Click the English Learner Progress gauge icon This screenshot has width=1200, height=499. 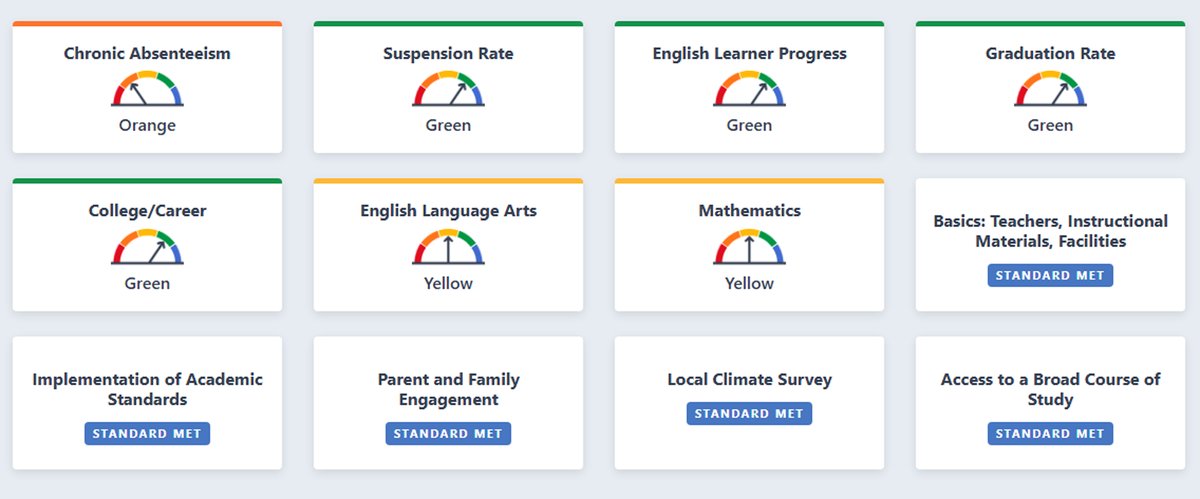tap(749, 89)
